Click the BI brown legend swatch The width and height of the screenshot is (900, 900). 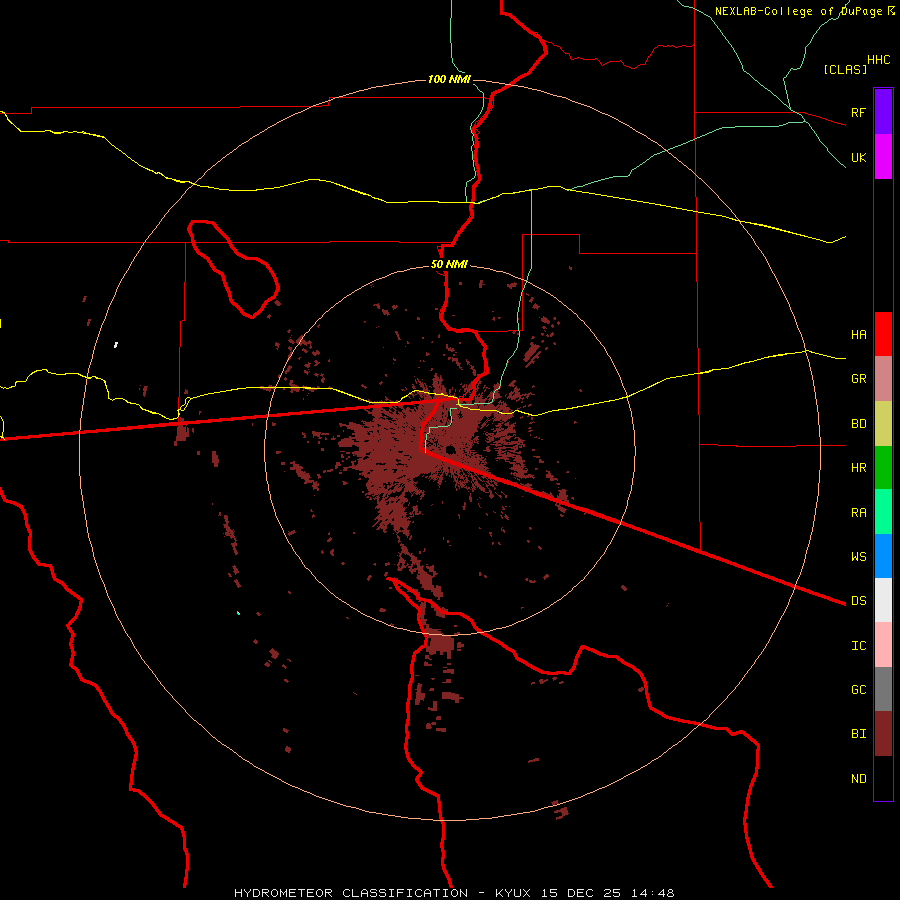(x=883, y=734)
